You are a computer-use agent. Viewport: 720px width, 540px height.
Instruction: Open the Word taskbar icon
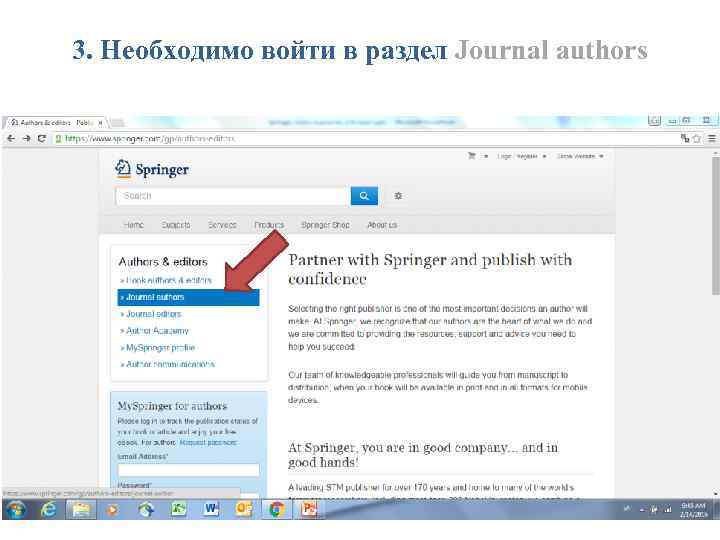[x=211, y=510]
